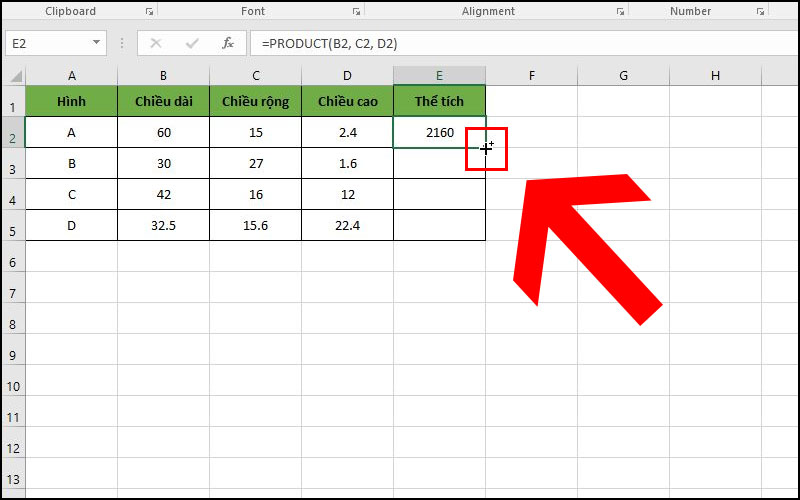Image resolution: width=800 pixels, height=500 pixels.
Task: Click the 'Thể tích' header cell
Action: tap(439, 101)
